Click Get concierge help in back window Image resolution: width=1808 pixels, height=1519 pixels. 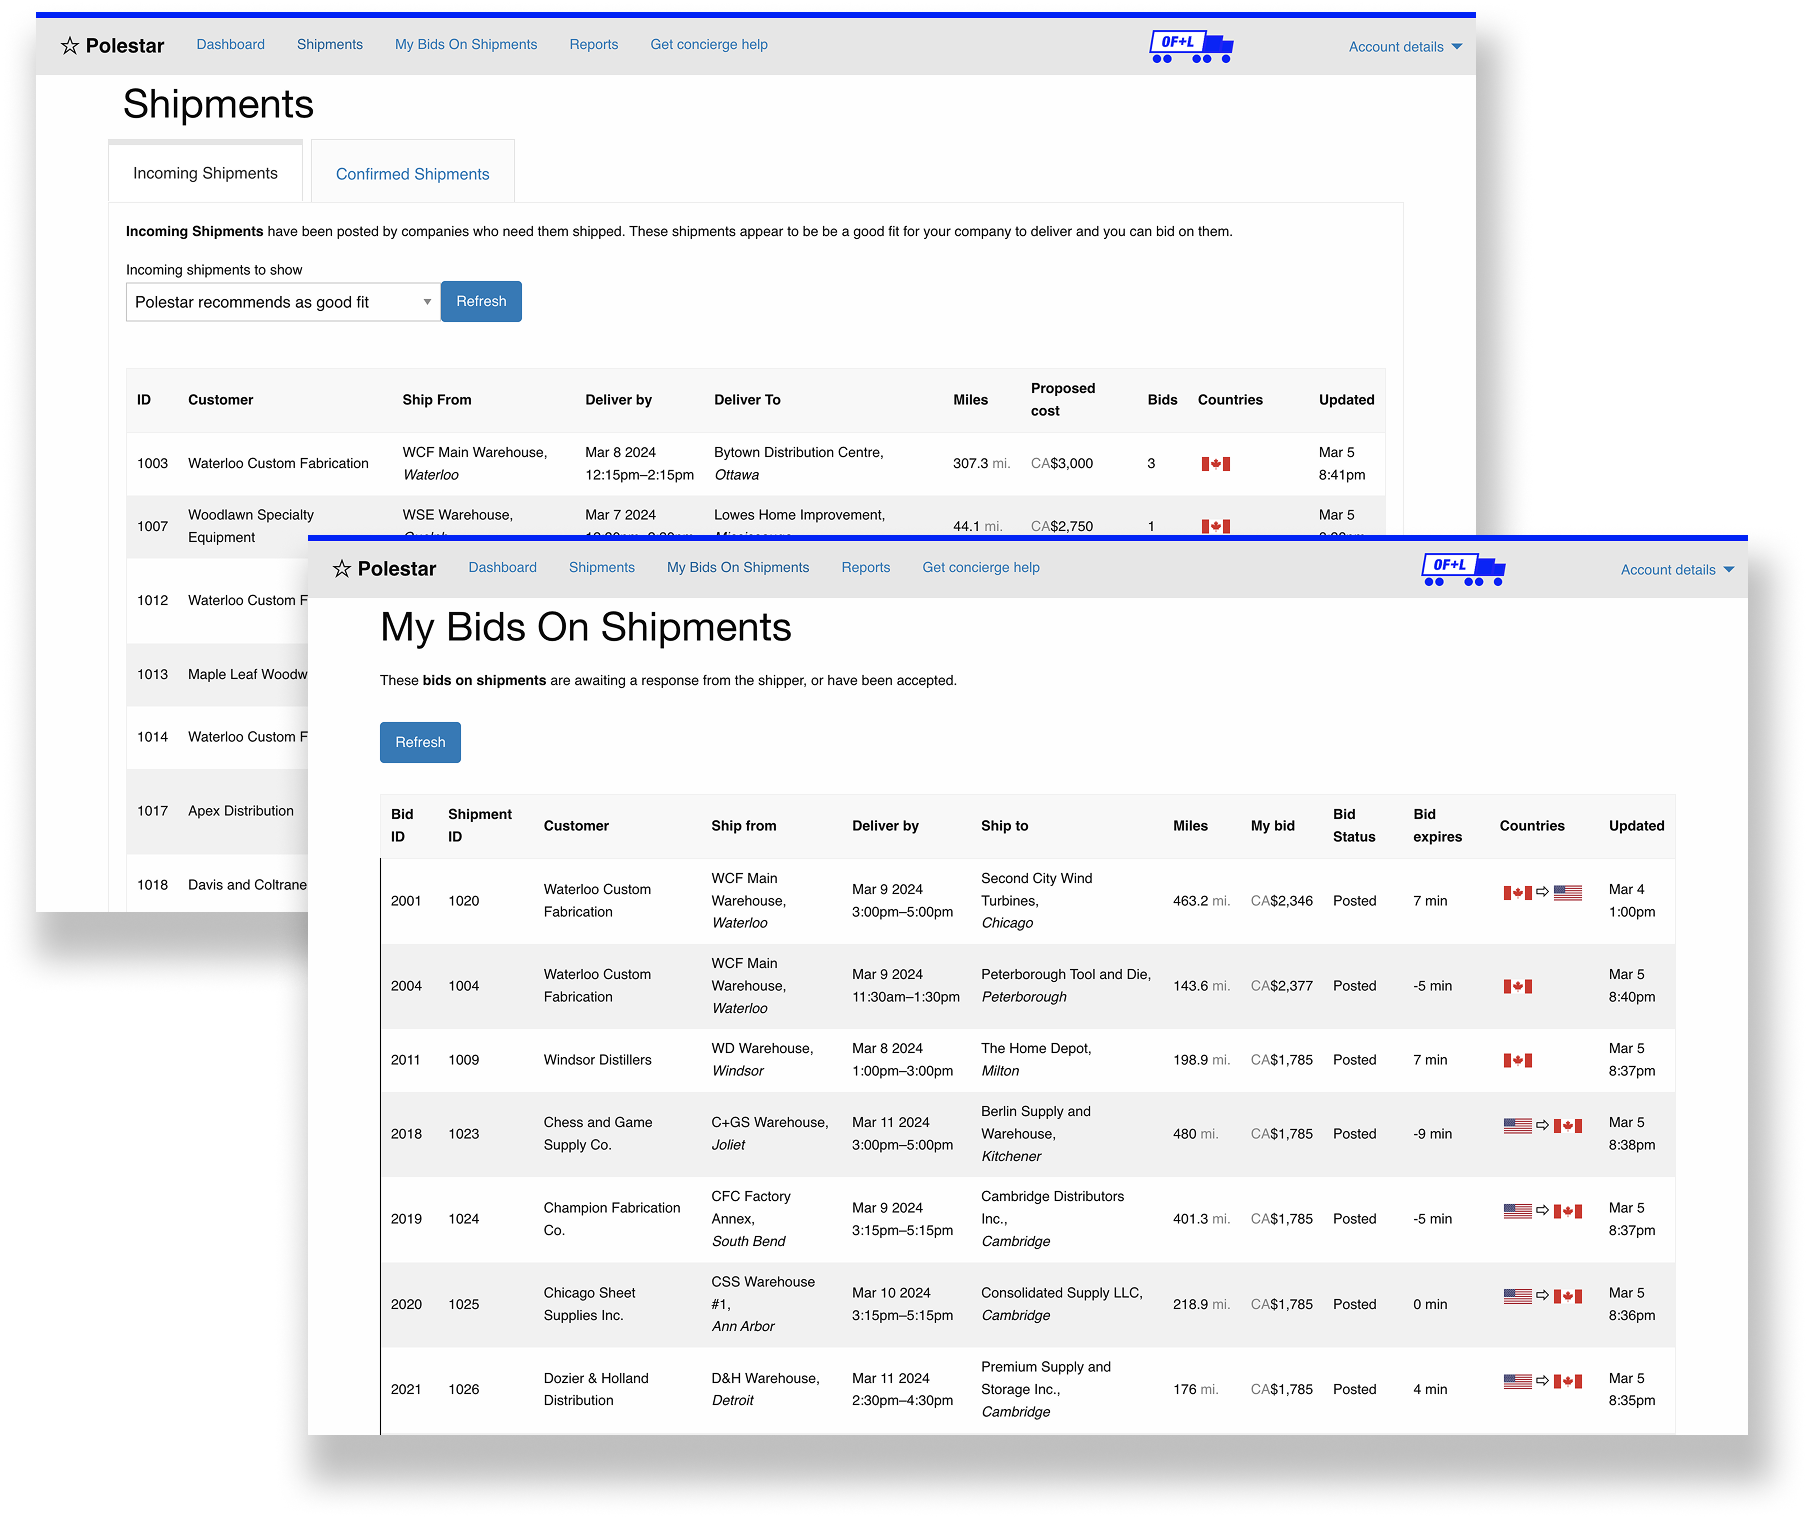pos(709,45)
